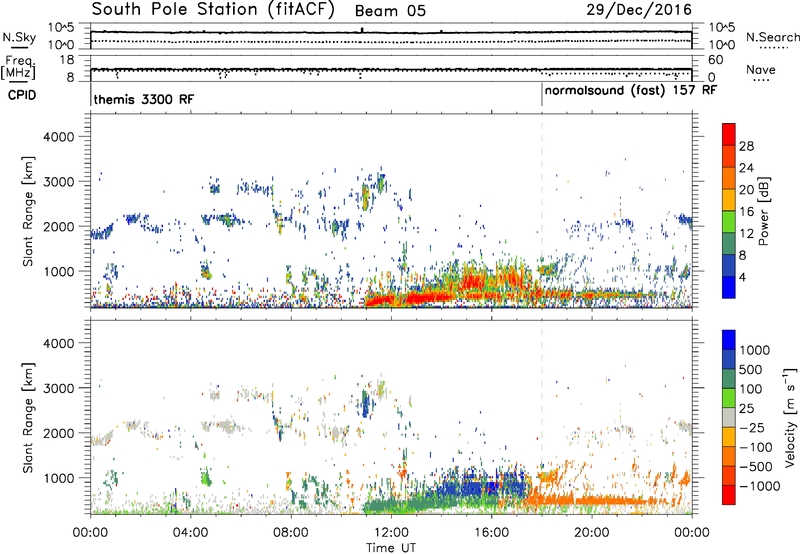Click the 'Velocity [m s-1]' color bar label
800x554 pixels.
click(789, 417)
